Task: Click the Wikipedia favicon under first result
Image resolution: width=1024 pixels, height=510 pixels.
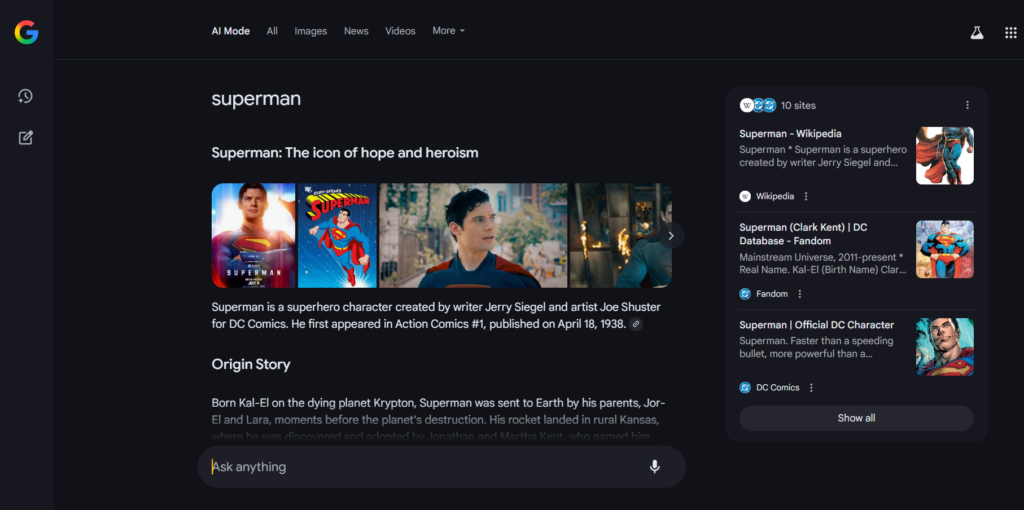Action: coord(745,196)
